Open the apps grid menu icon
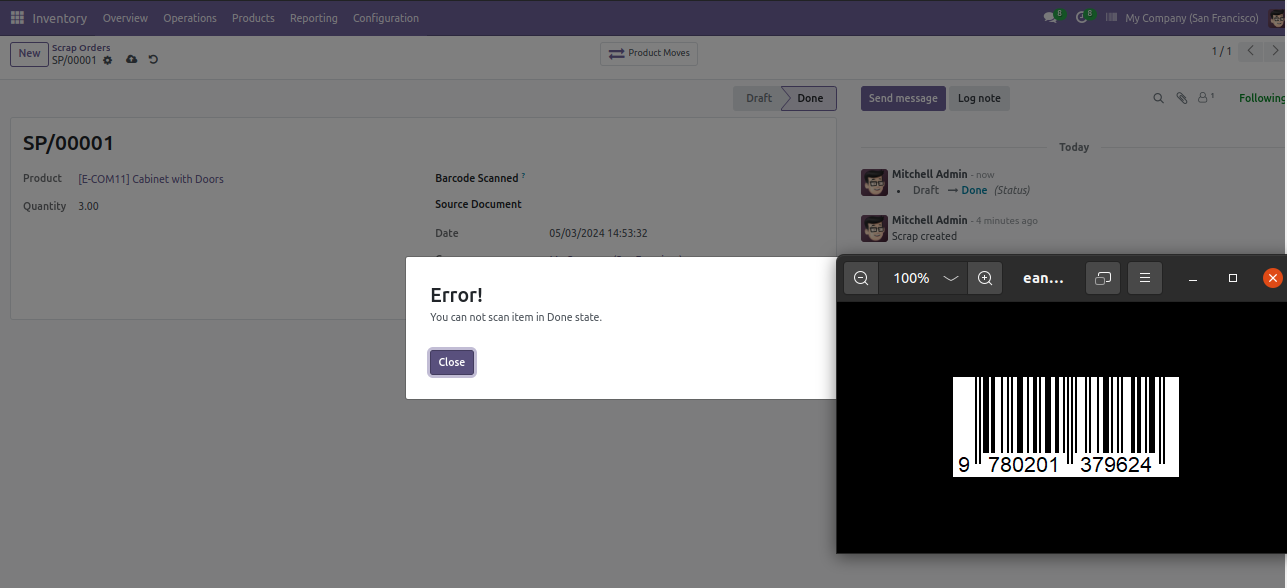This screenshot has height=588, width=1287. pos(17,18)
